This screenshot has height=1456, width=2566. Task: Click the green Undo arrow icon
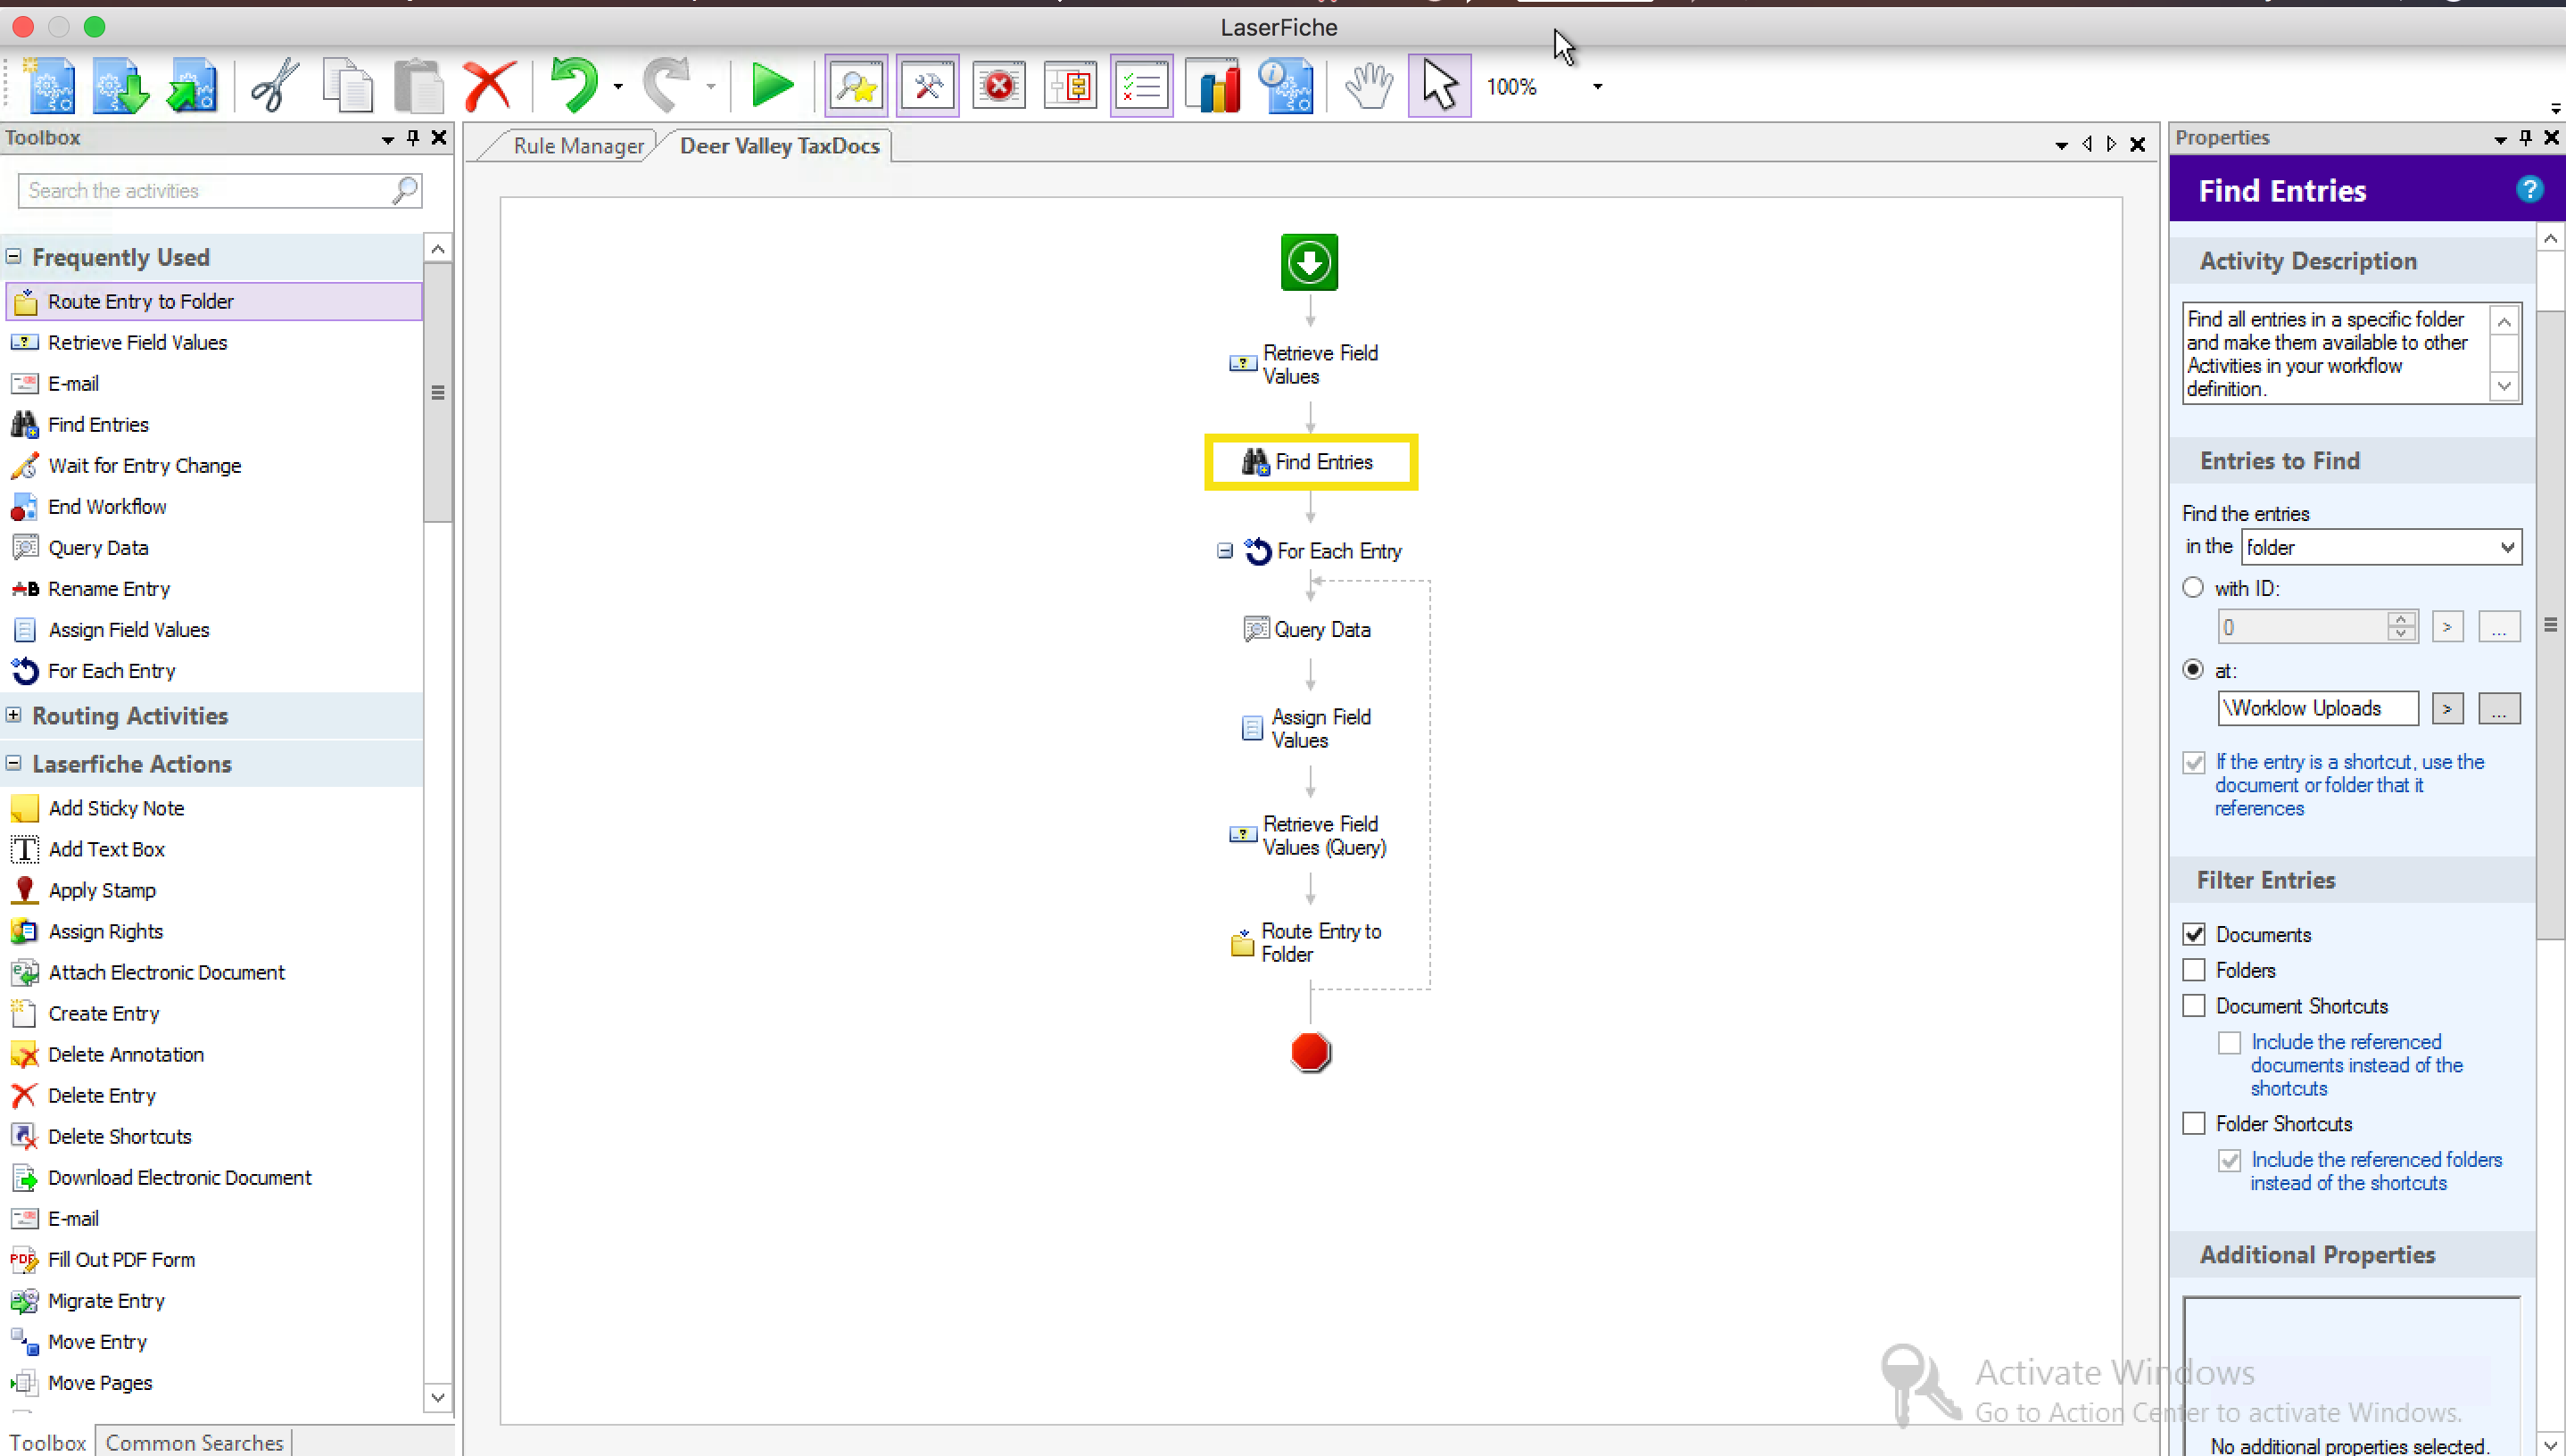(x=574, y=86)
